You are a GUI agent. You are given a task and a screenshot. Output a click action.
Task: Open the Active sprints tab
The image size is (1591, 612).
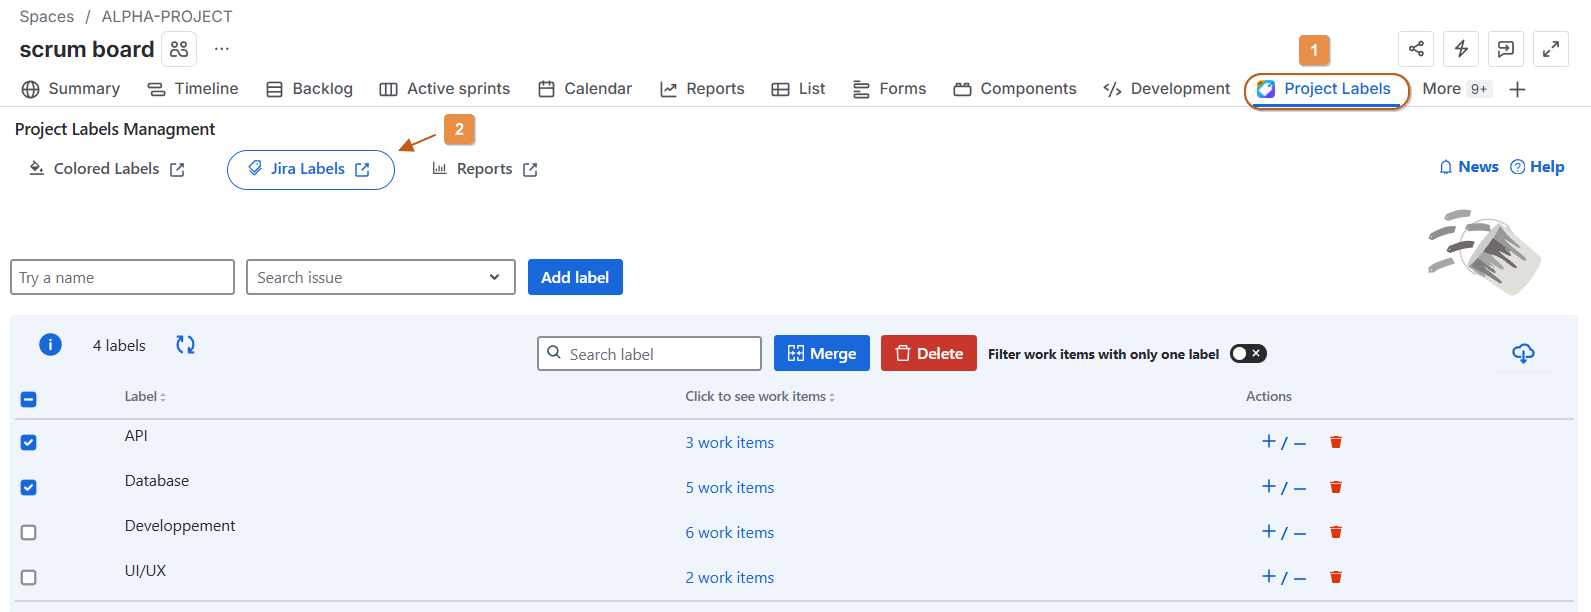pyautogui.click(x=445, y=89)
